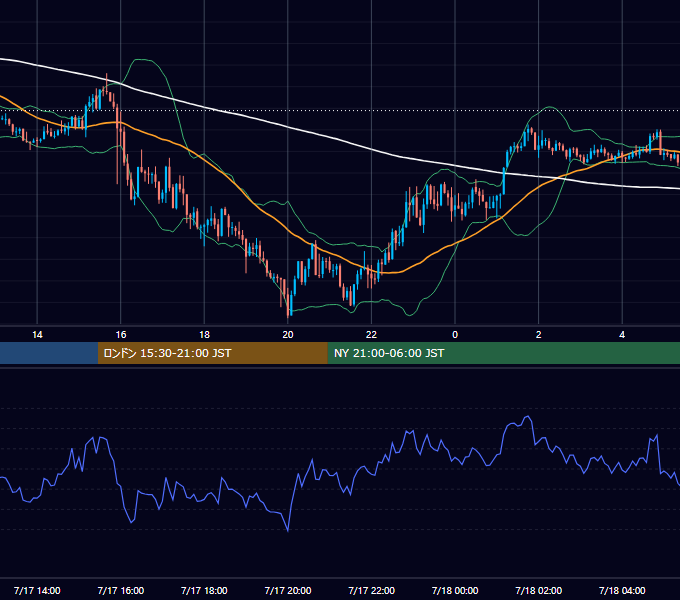Click the 20 hour label on the price chart axis

click(288, 335)
